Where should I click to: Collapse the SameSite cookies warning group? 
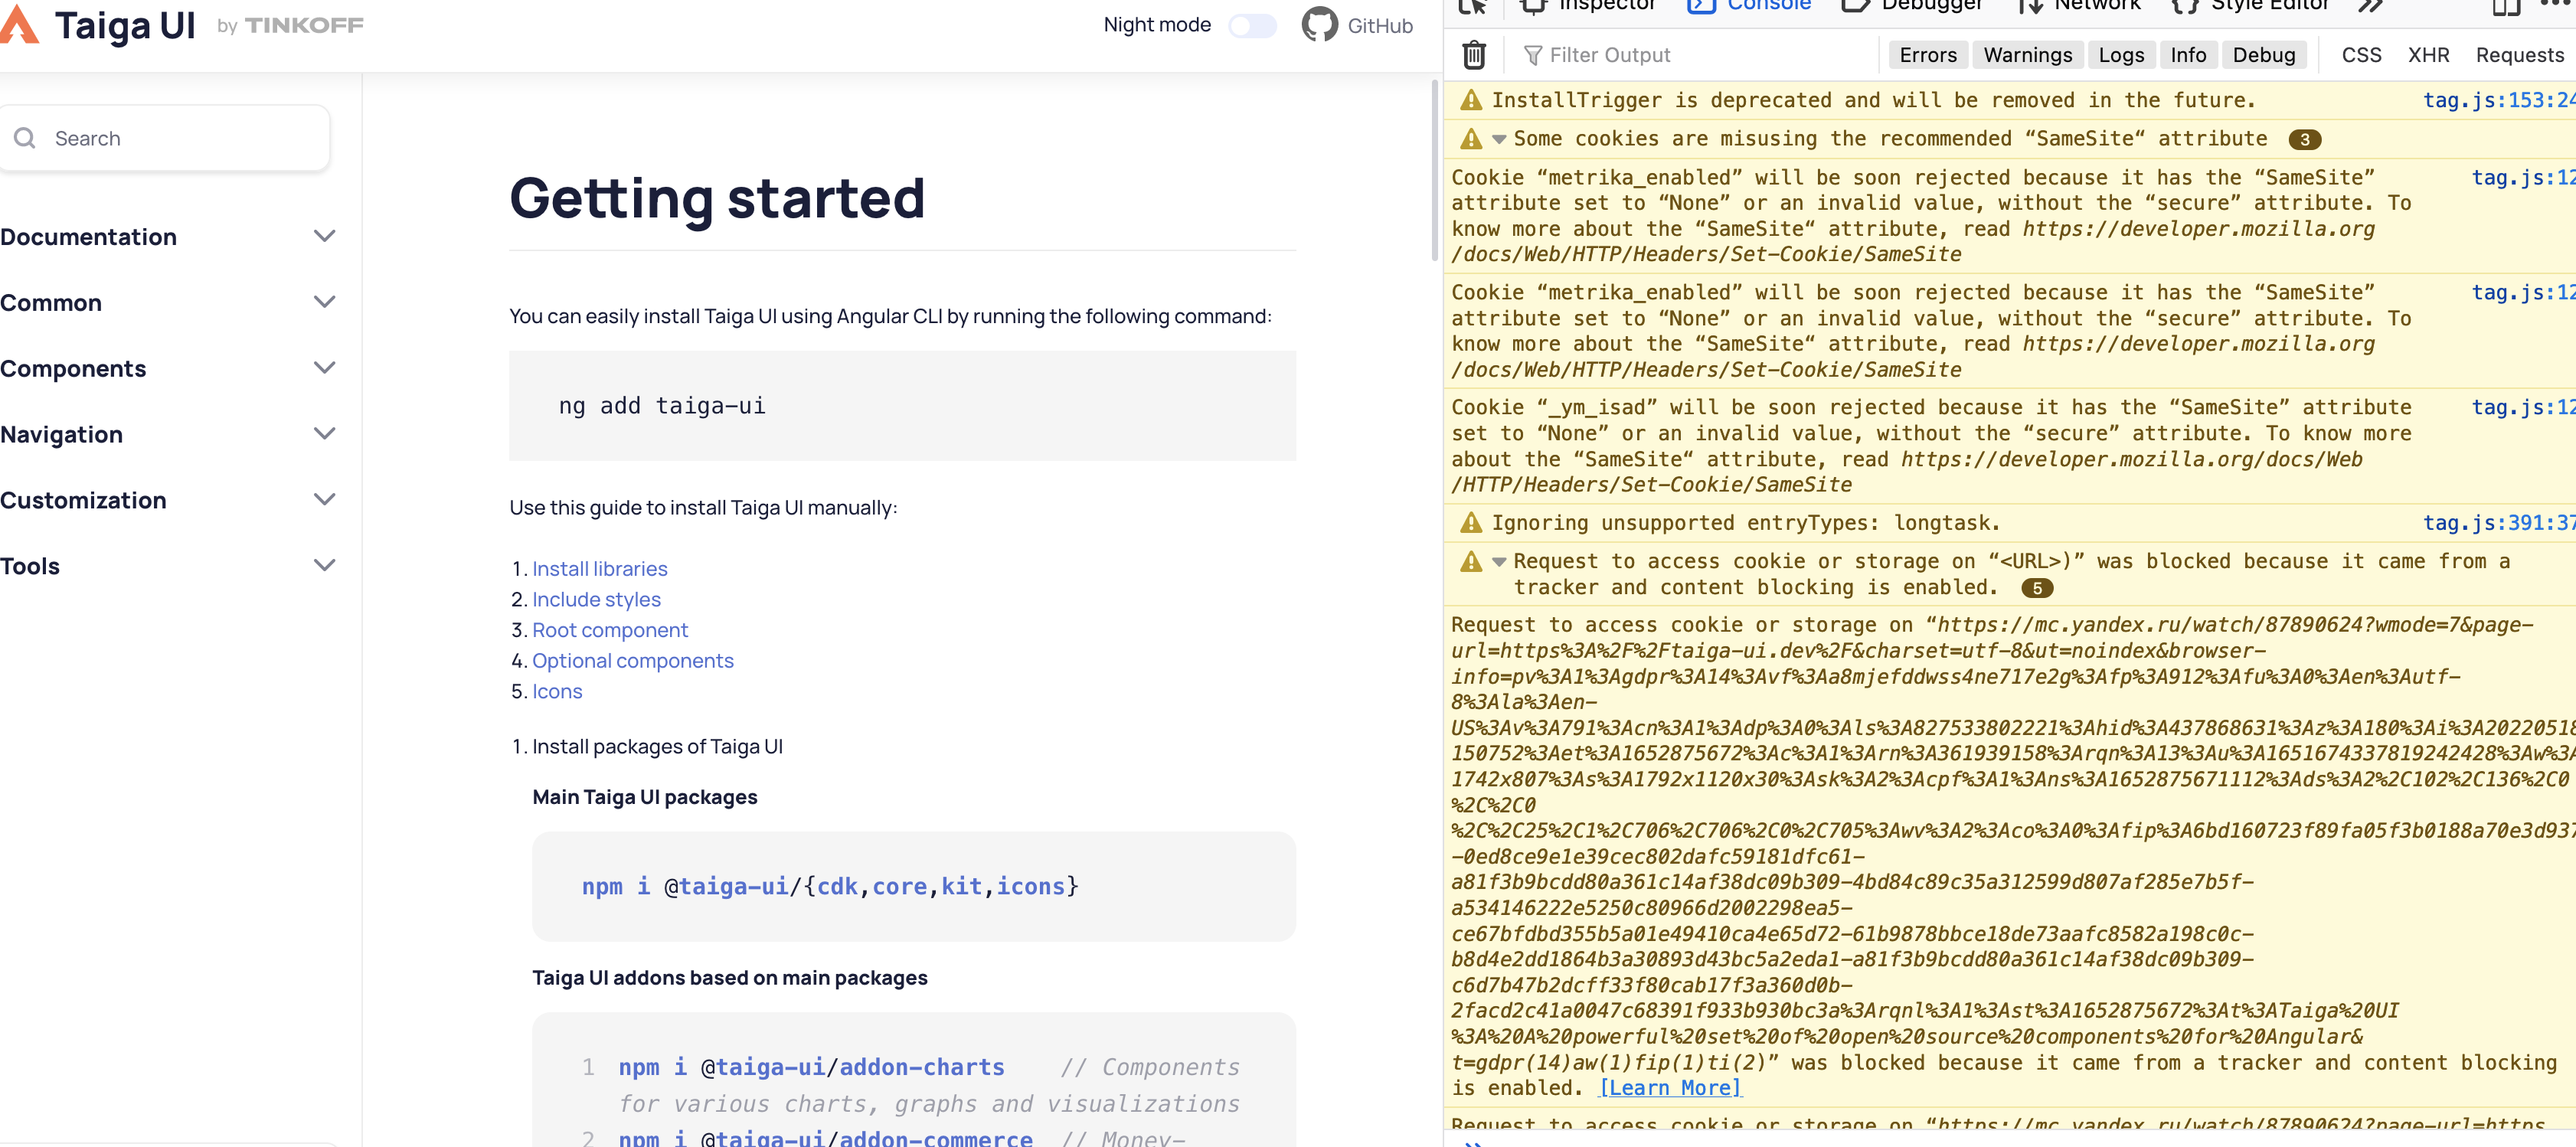pyautogui.click(x=1498, y=140)
